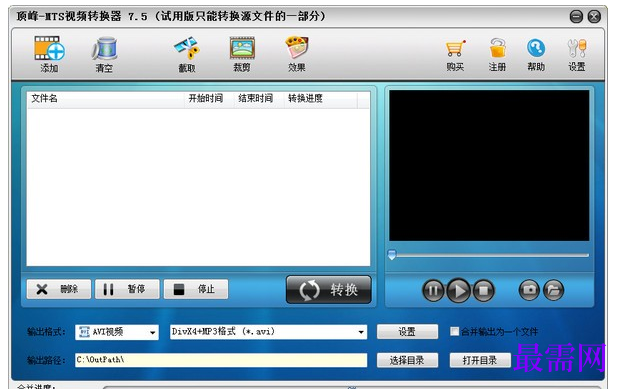Click the black video preview area

coord(489,165)
